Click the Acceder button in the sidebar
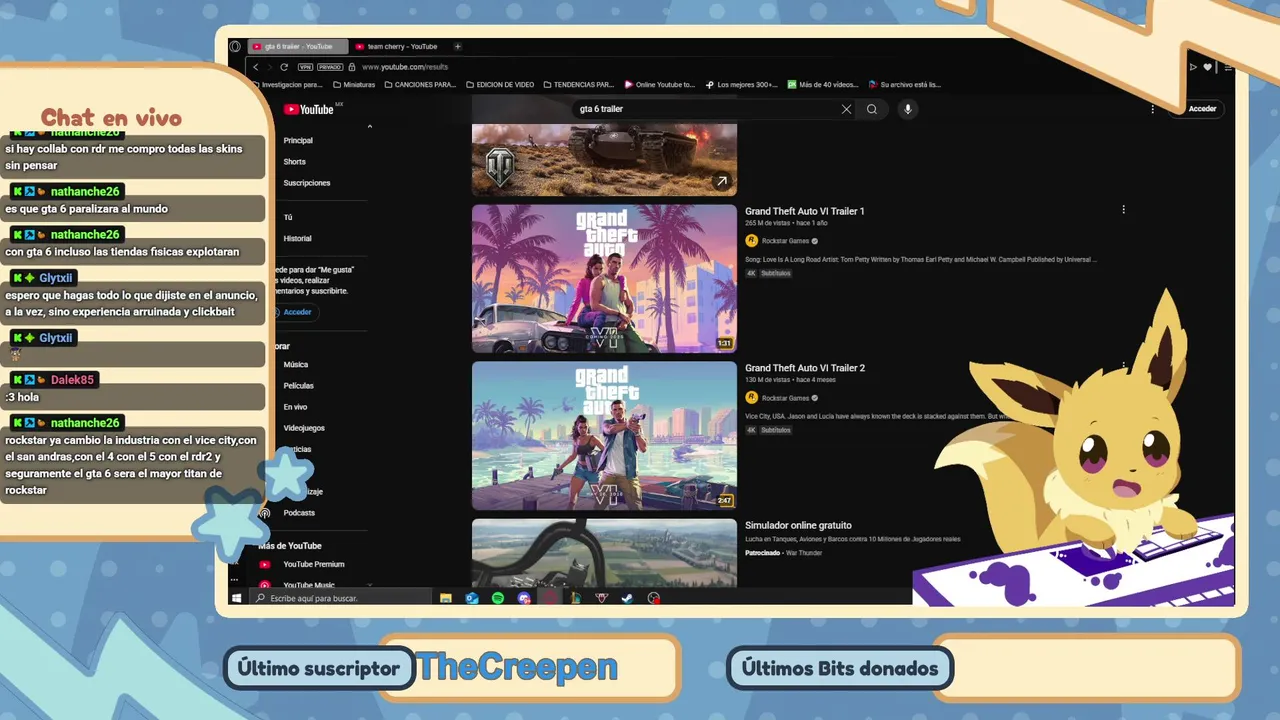The image size is (1280, 720). coord(296,312)
